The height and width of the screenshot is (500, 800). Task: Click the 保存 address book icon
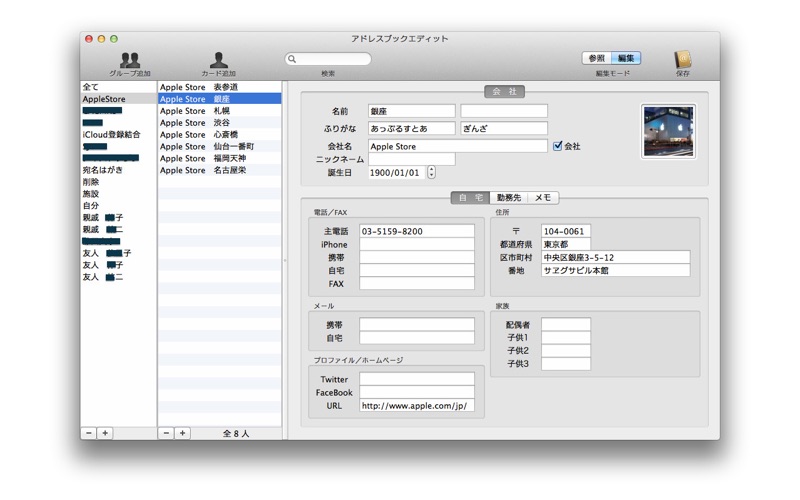pyautogui.click(x=683, y=60)
